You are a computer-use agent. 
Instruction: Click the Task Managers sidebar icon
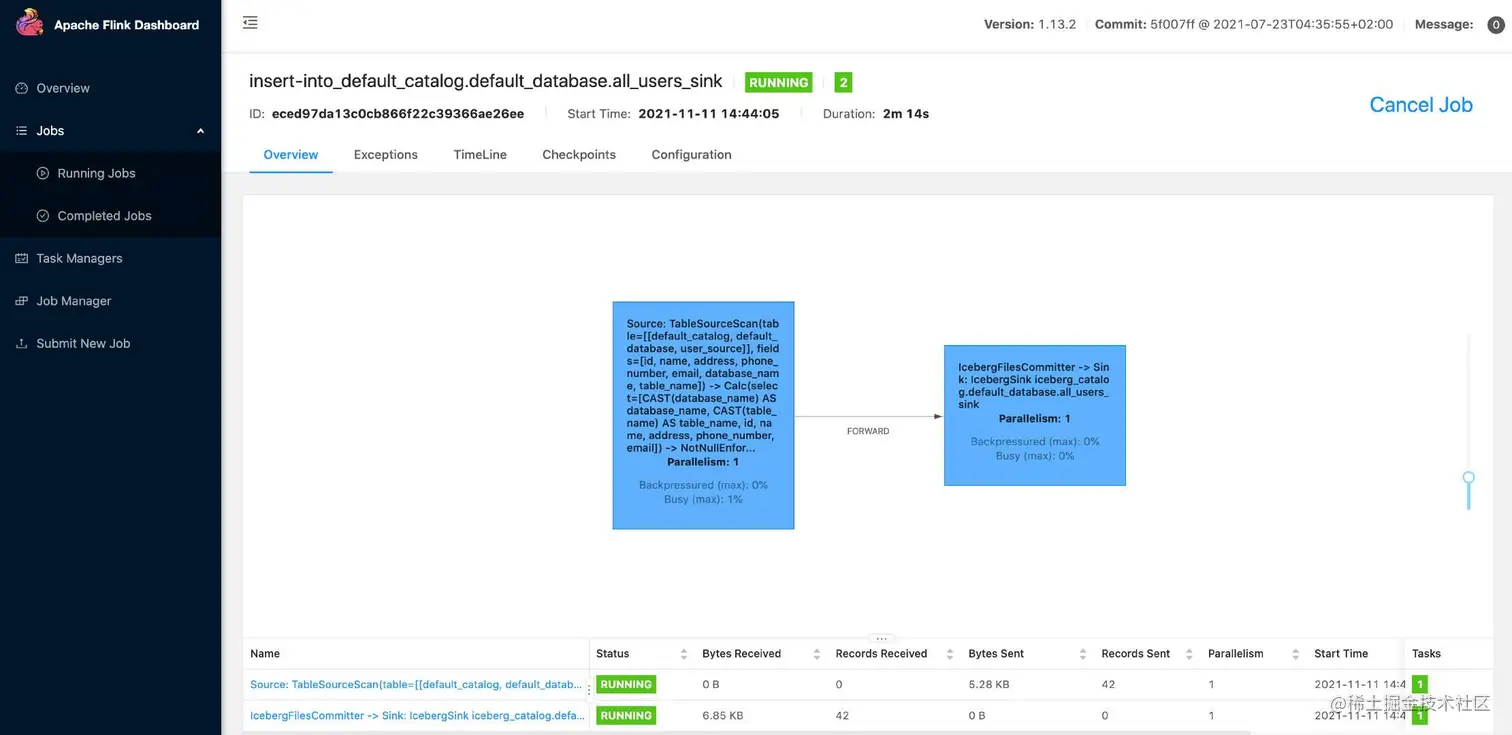click(21, 258)
